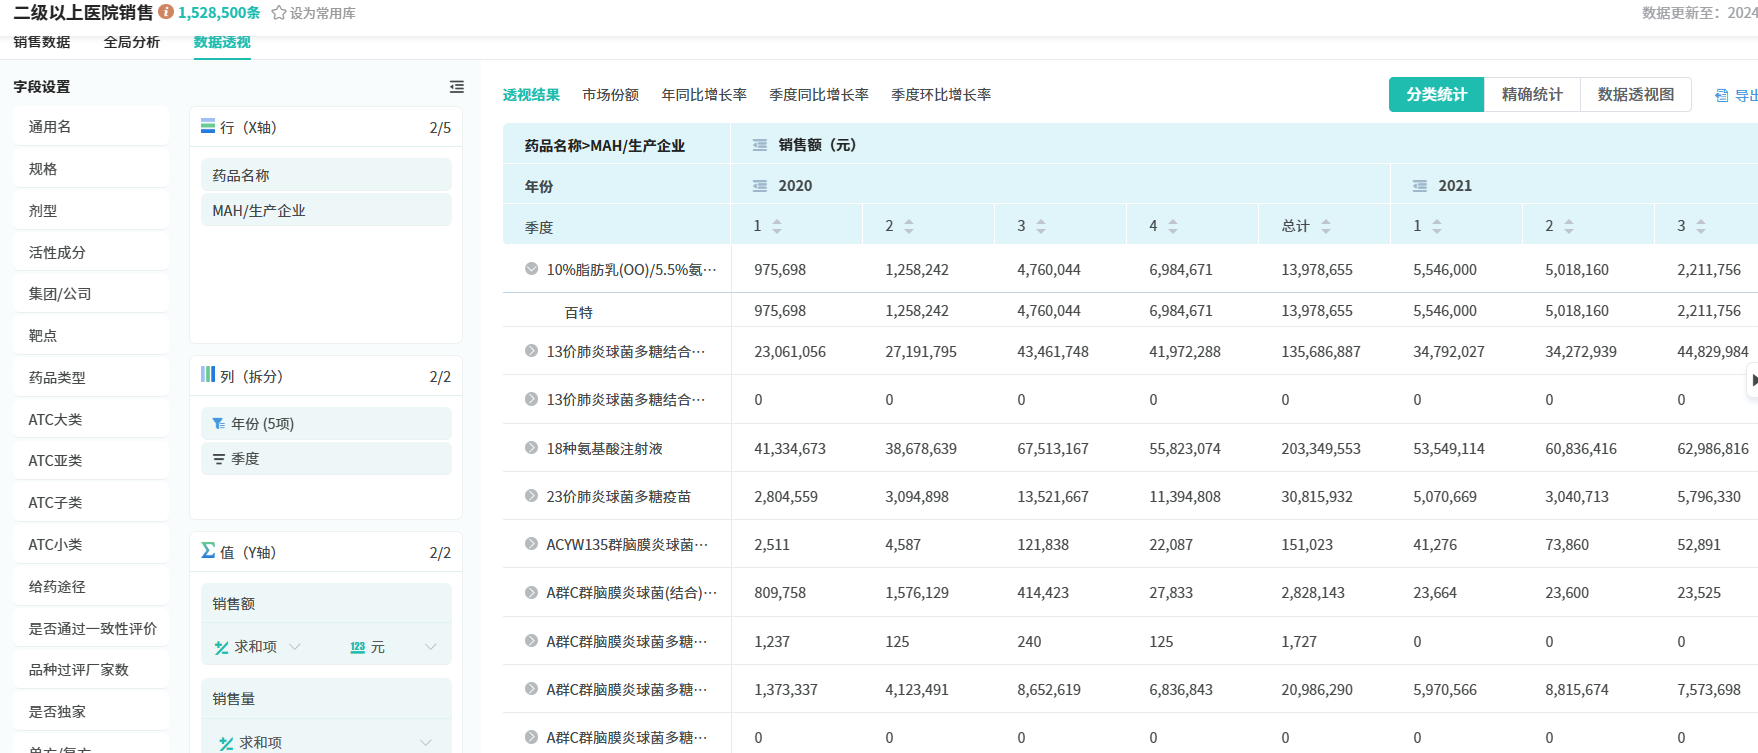Image resolution: width=1758 pixels, height=753 pixels.
Task: Click the collapse icon next to 2020
Action: pos(760,186)
